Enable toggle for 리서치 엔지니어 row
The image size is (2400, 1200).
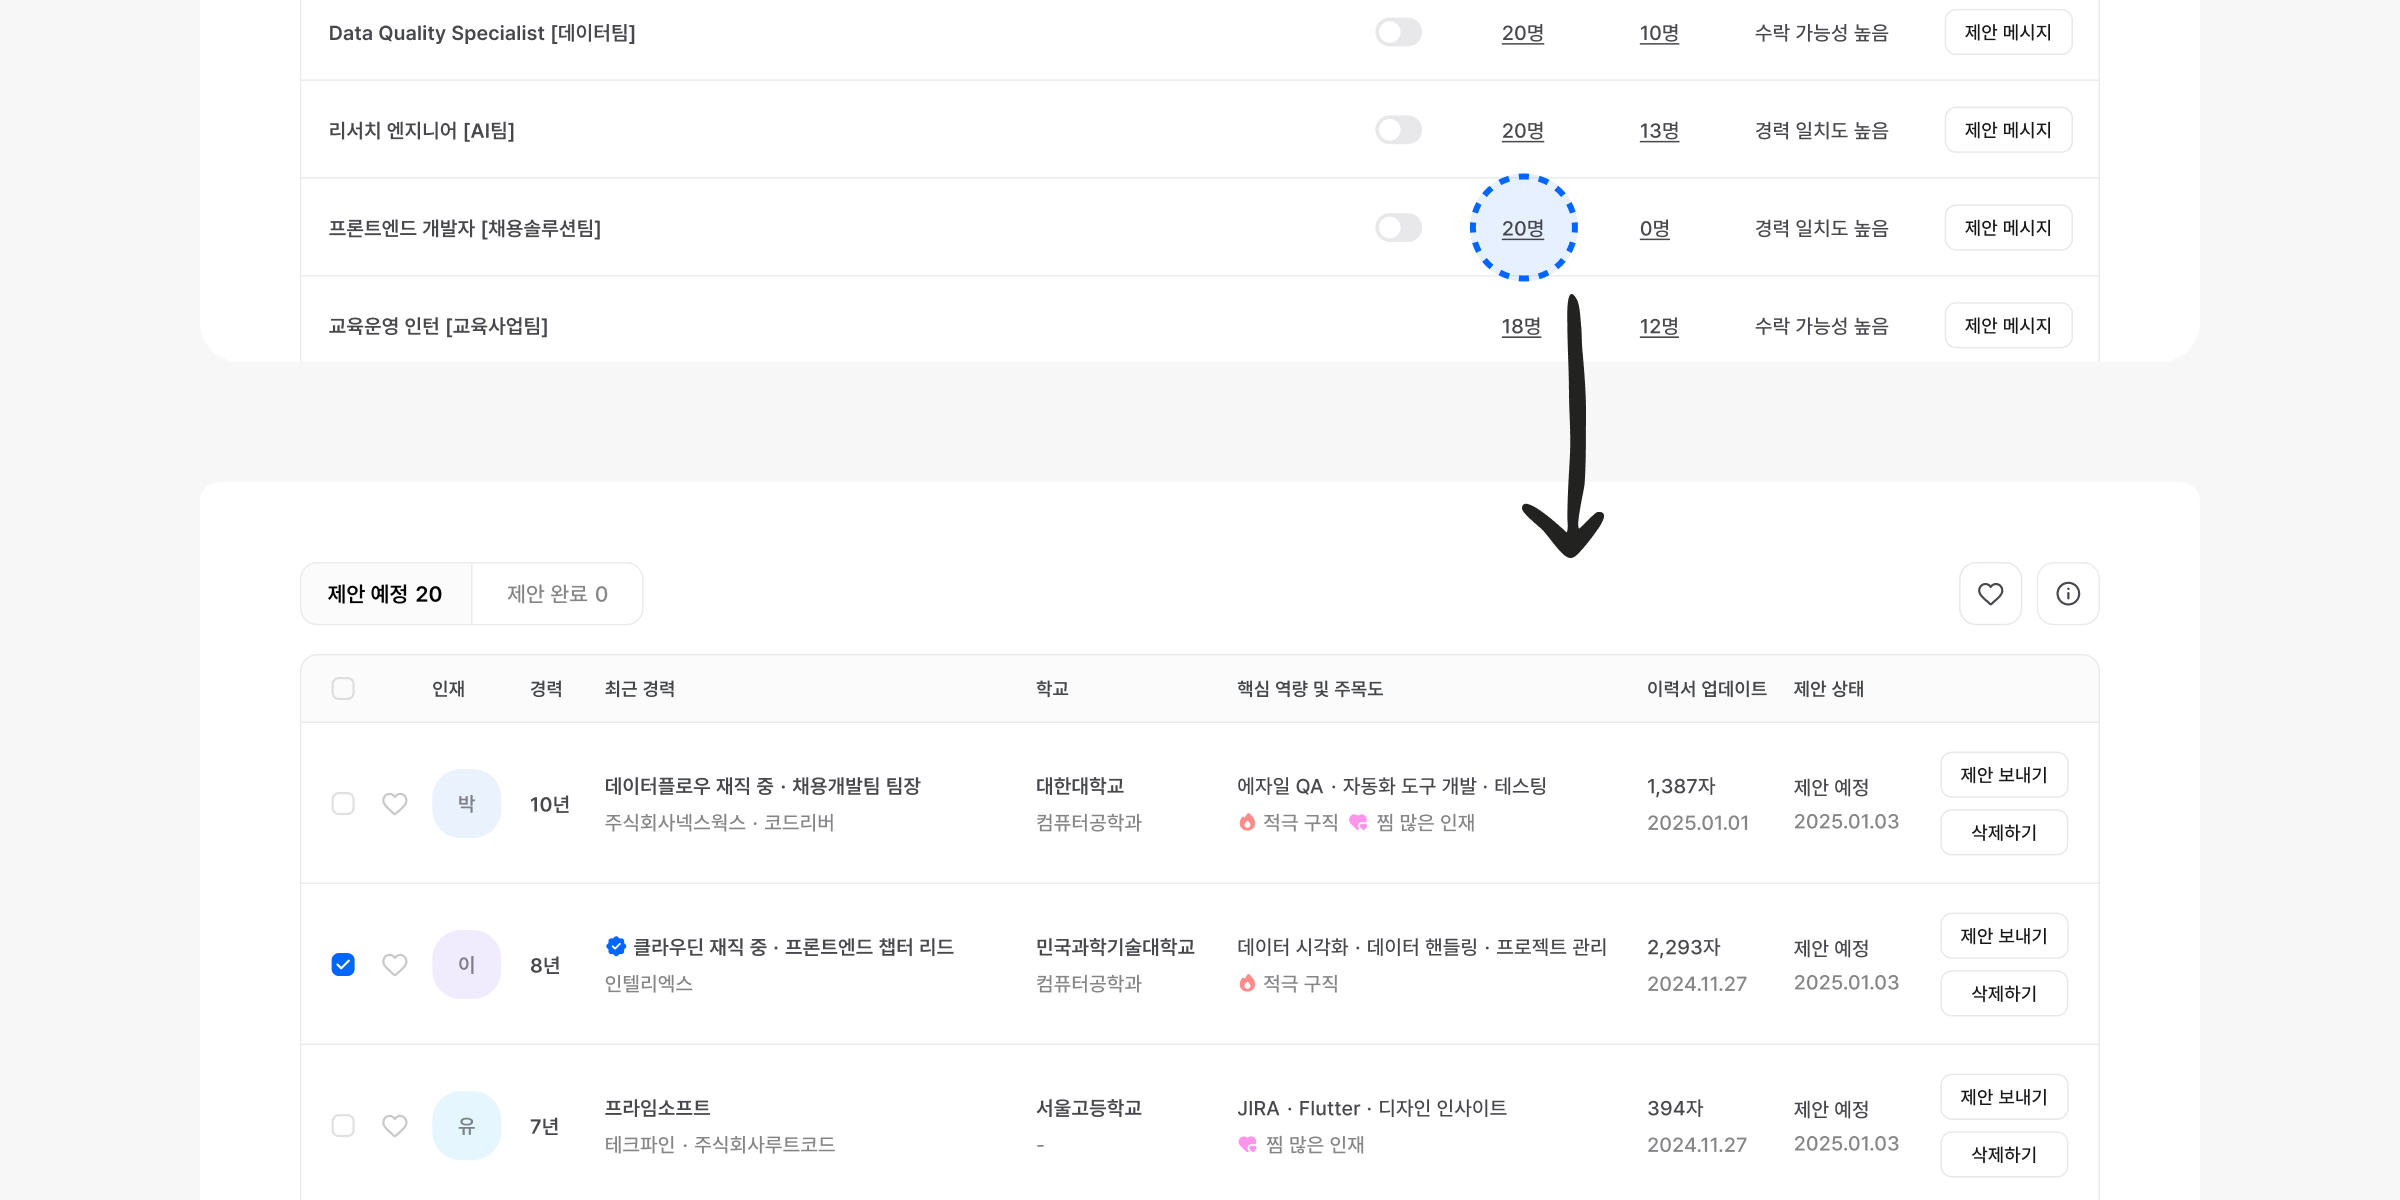[1398, 130]
